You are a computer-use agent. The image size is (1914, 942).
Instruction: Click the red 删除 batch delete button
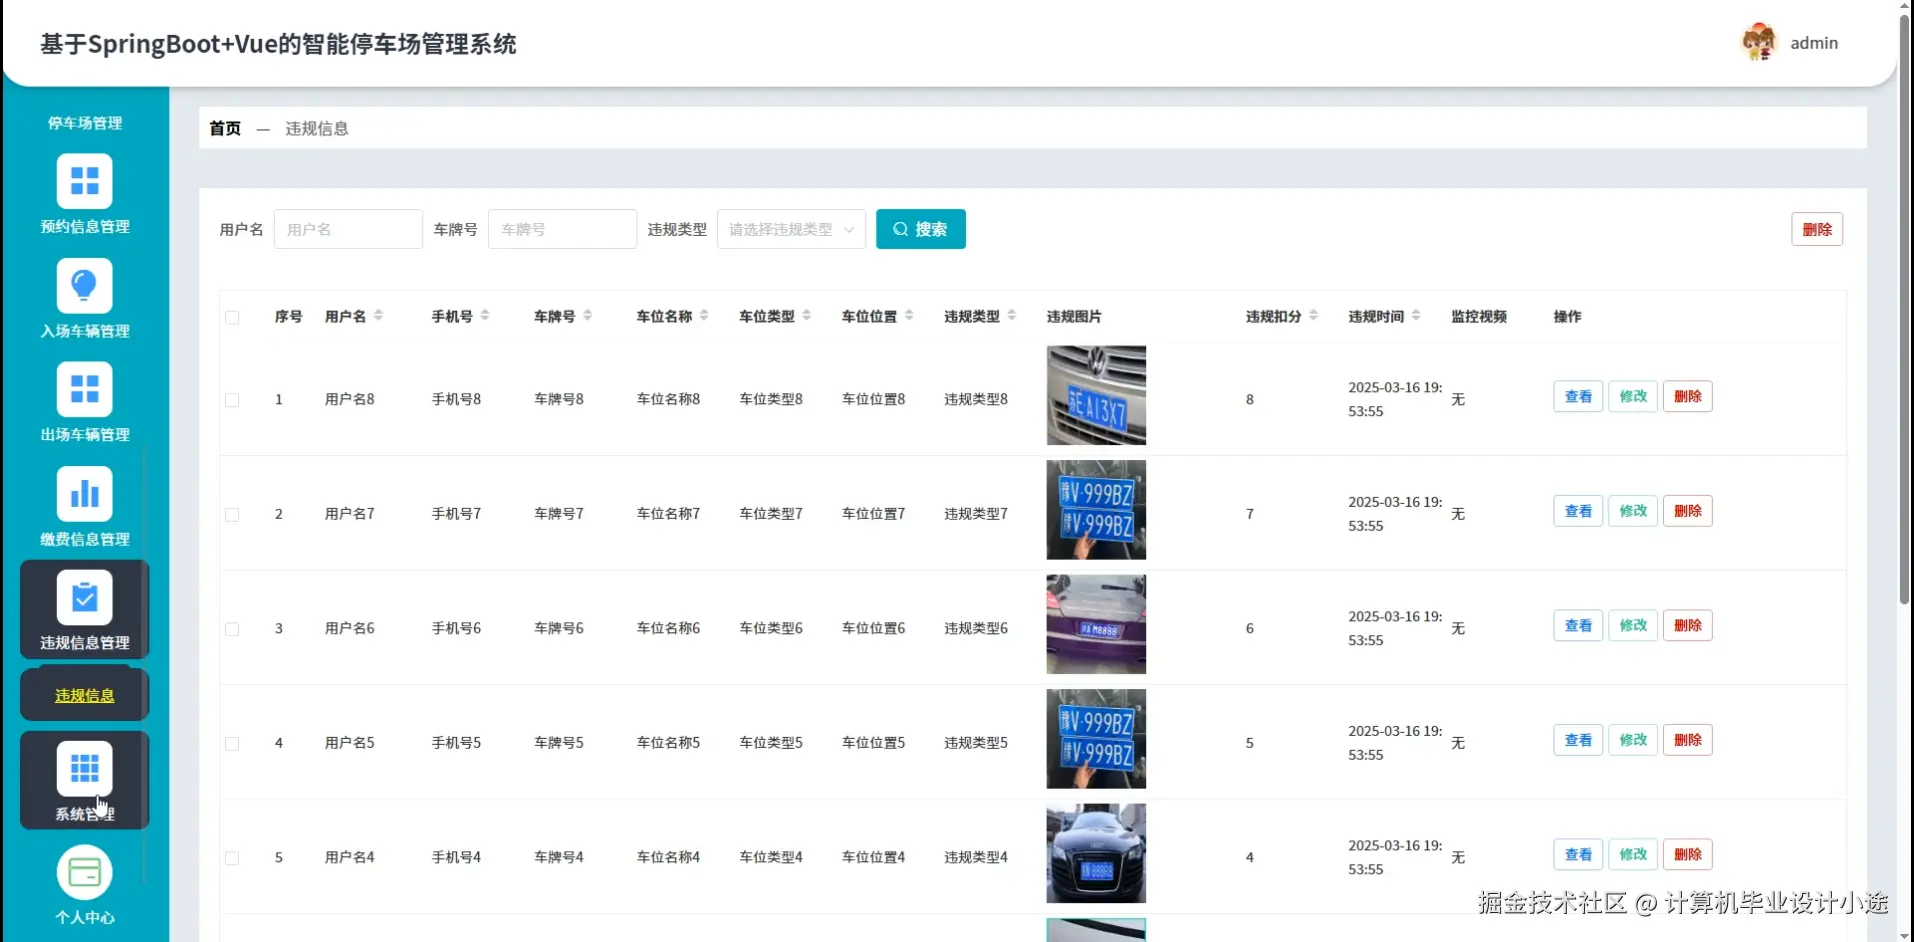click(x=1817, y=229)
